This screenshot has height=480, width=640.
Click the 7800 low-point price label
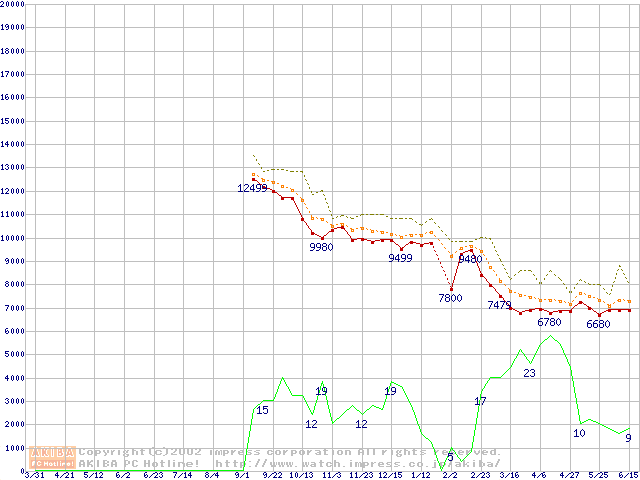point(450,298)
